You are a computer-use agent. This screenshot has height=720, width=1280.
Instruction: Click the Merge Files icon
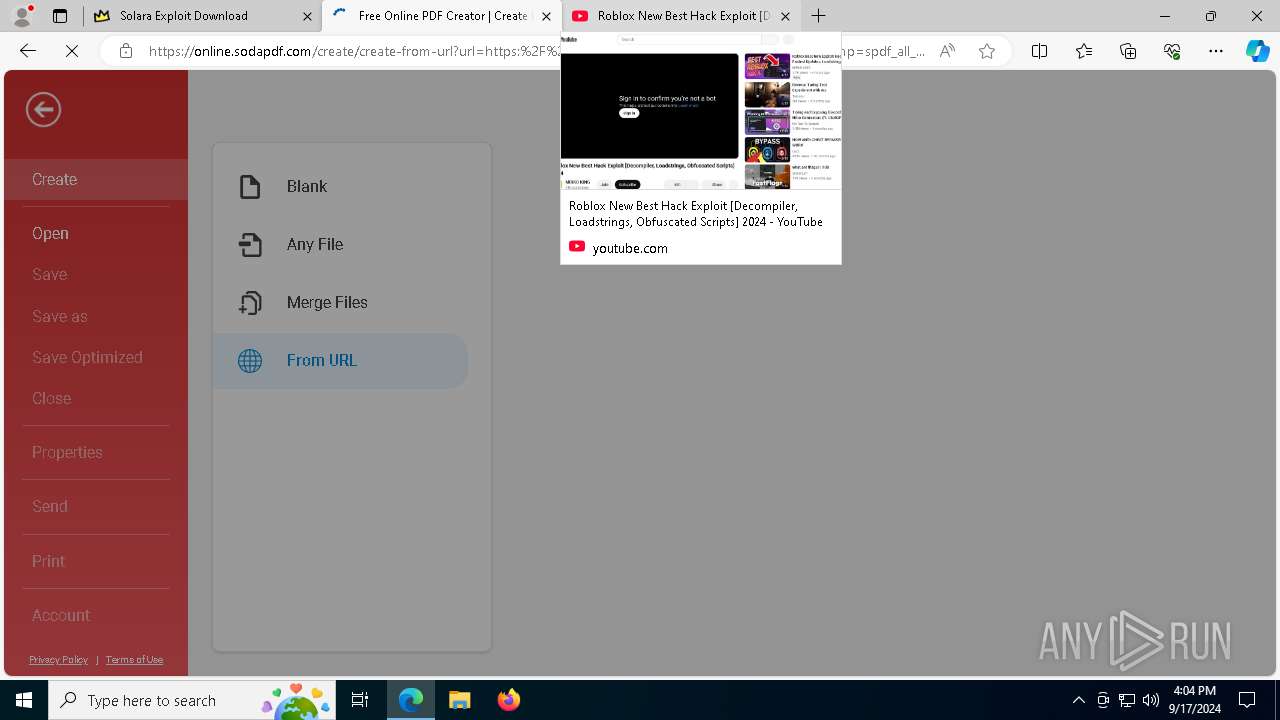click(x=250, y=303)
